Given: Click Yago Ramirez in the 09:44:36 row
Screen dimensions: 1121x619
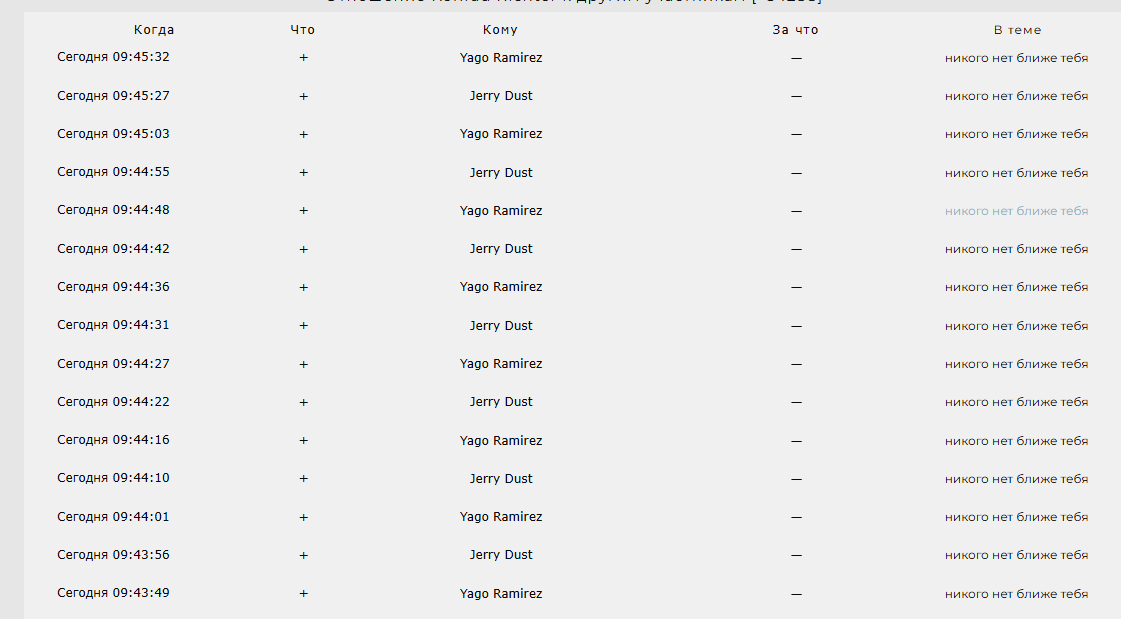Looking at the screenshot, I should [x=500, y=287].
